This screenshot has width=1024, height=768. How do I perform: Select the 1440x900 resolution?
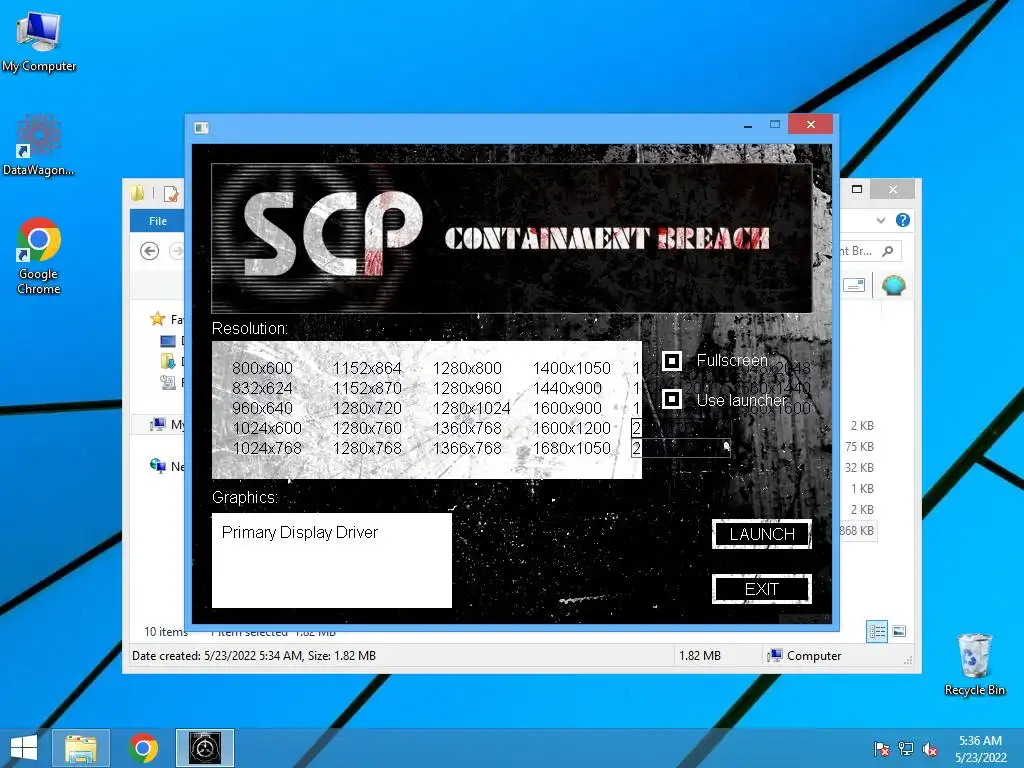[x=567, y=389]
